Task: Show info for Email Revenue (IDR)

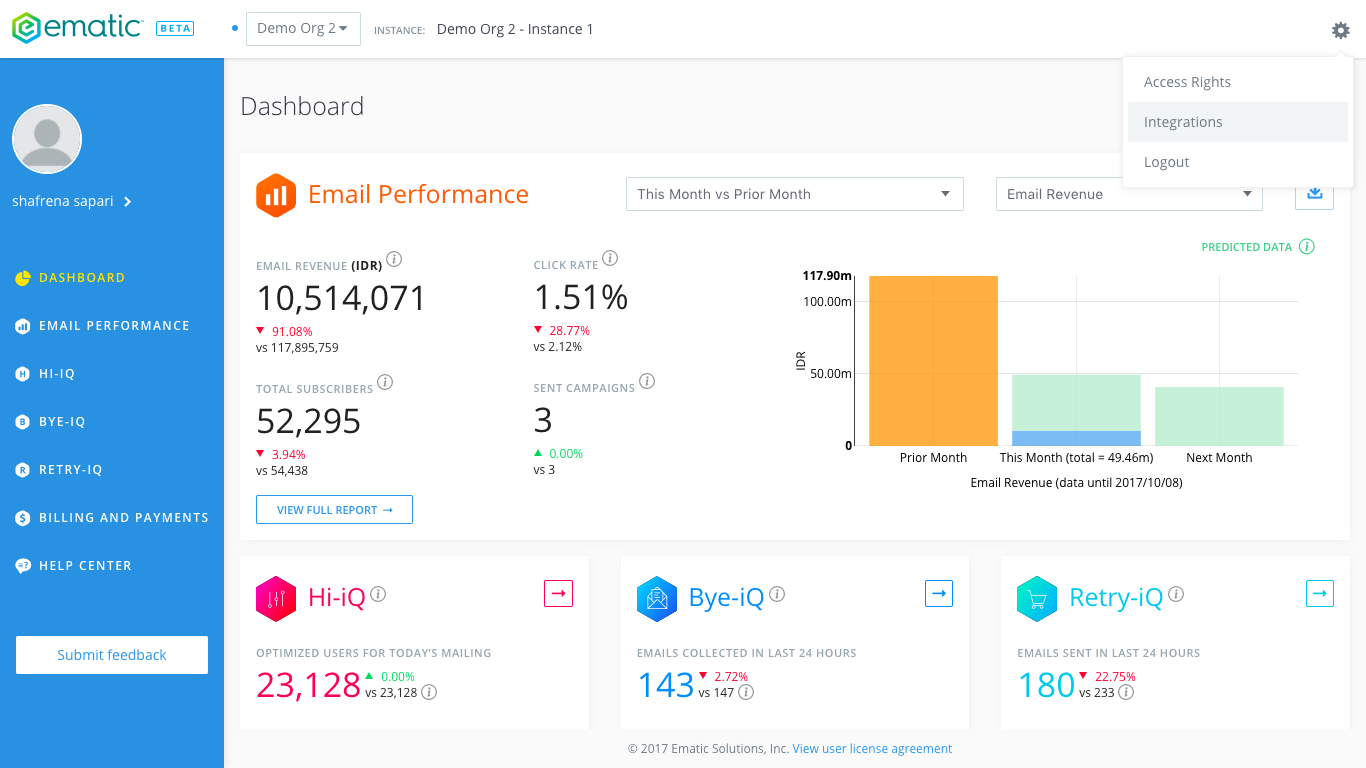Action: (394, 260)
